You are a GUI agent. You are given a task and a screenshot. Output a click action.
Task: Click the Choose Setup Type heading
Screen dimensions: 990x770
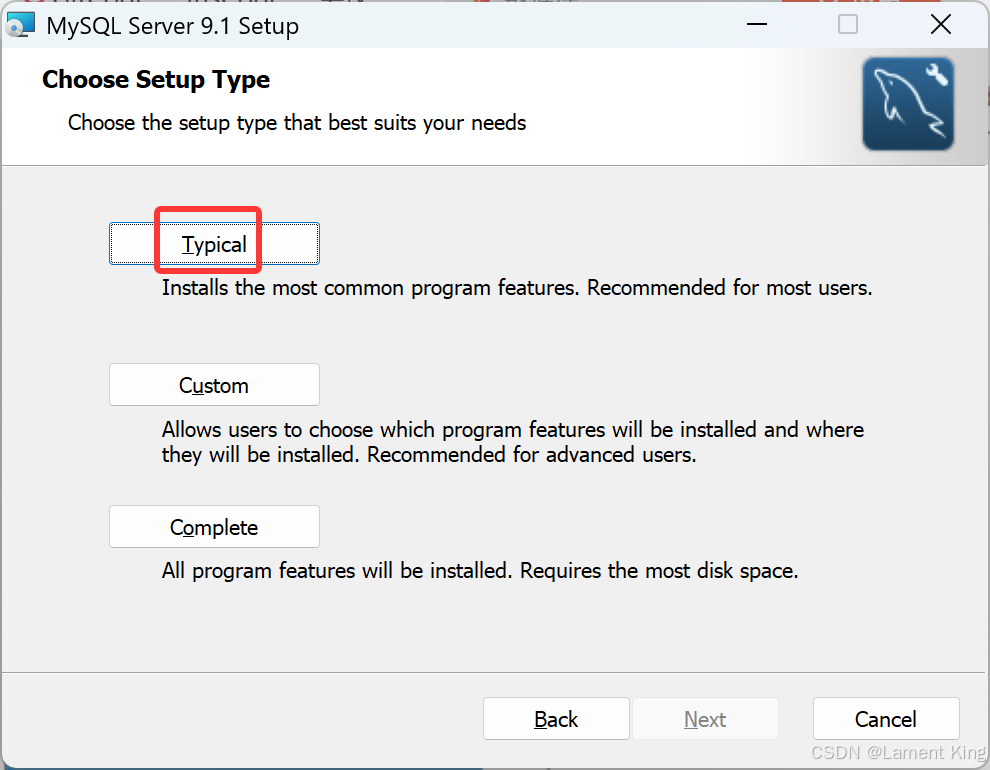click(x=156, y=79)
